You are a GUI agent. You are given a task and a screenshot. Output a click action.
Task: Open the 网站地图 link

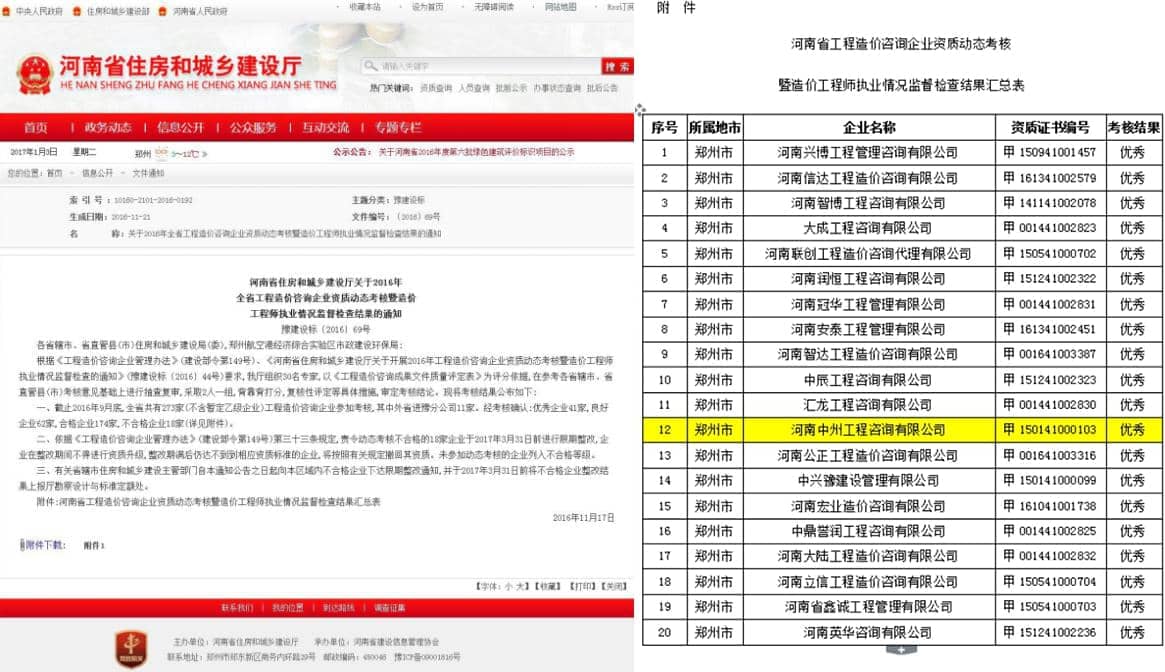click(560, 7)
